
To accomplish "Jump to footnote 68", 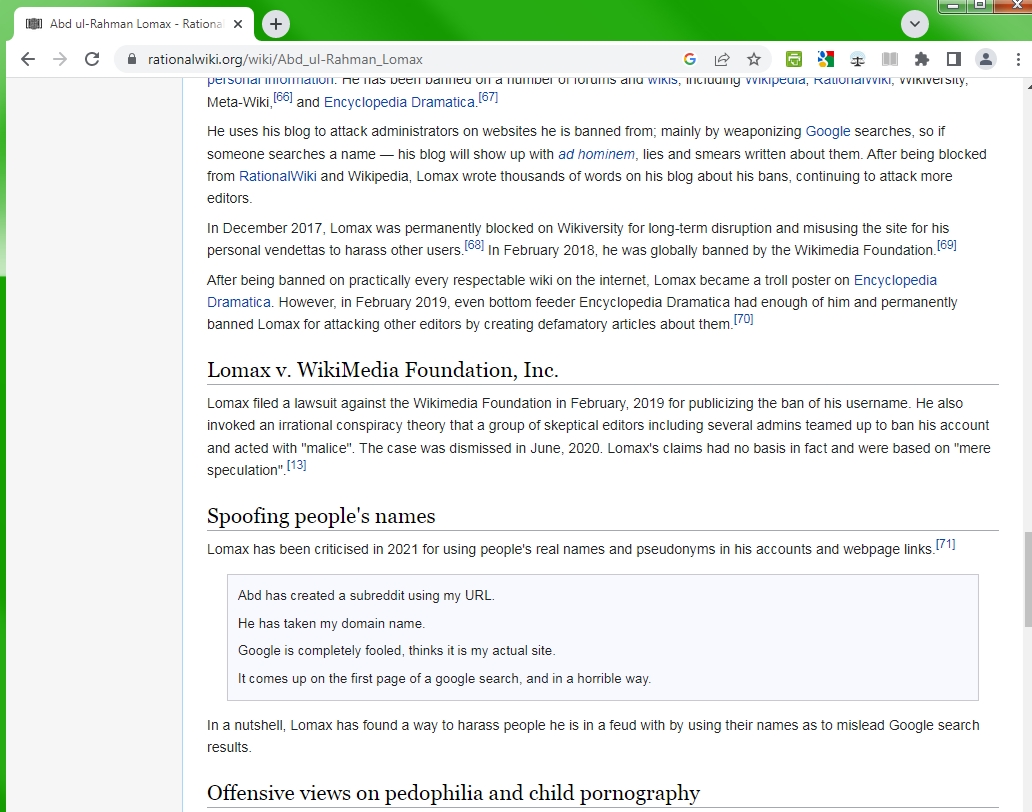I will pos(474,245).
